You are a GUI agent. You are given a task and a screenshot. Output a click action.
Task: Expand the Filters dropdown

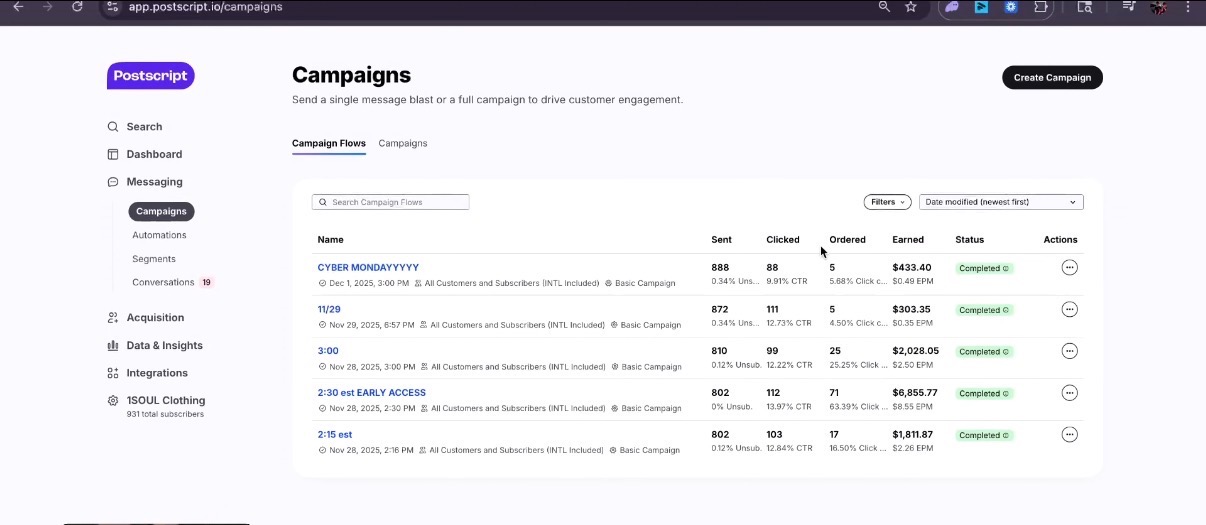pos(887,202)
